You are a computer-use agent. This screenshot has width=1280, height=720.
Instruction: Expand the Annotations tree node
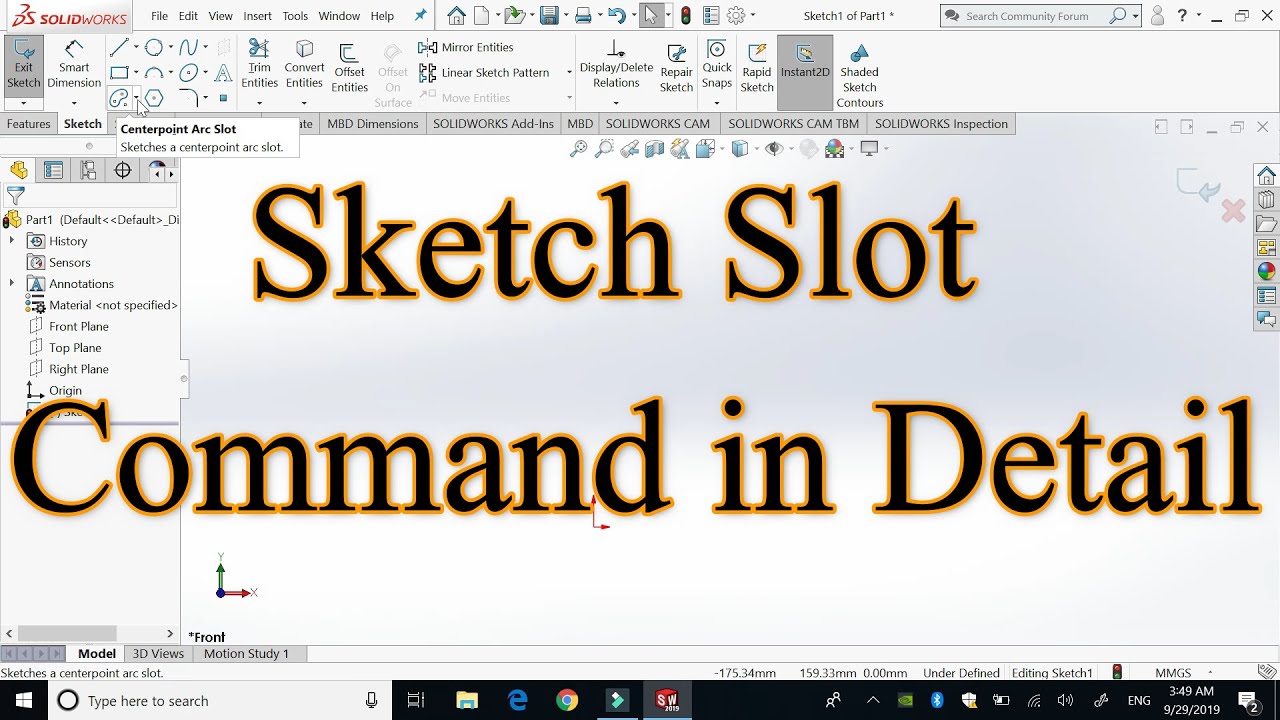[x=12, y=284]
